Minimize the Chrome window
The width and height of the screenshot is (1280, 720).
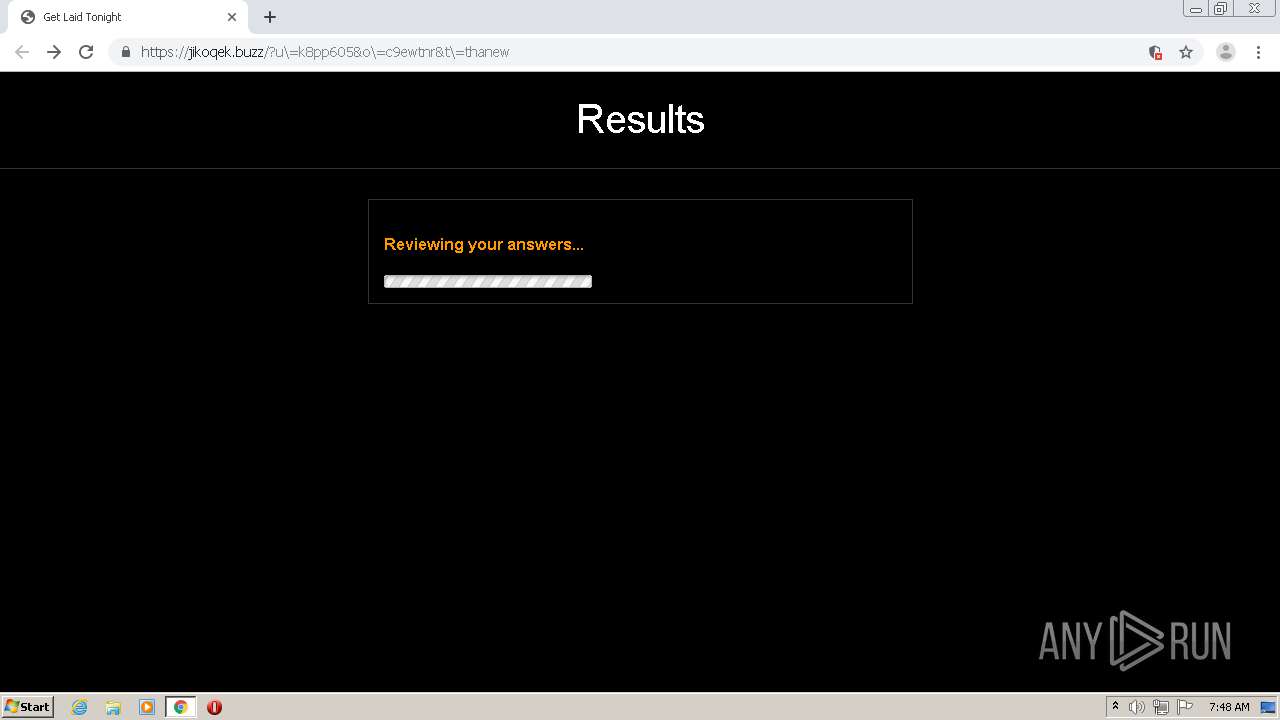pyautogui.click(x=1195, y=9)
